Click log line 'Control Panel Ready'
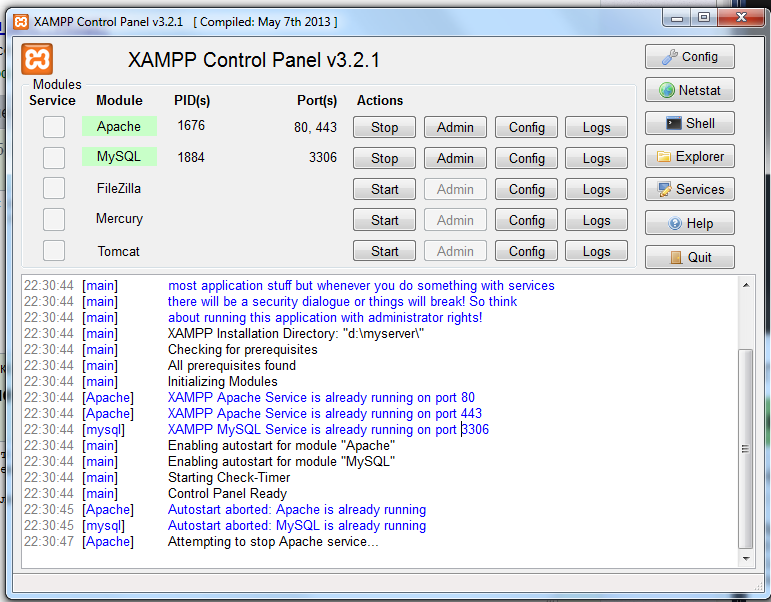 coord(227,493)
